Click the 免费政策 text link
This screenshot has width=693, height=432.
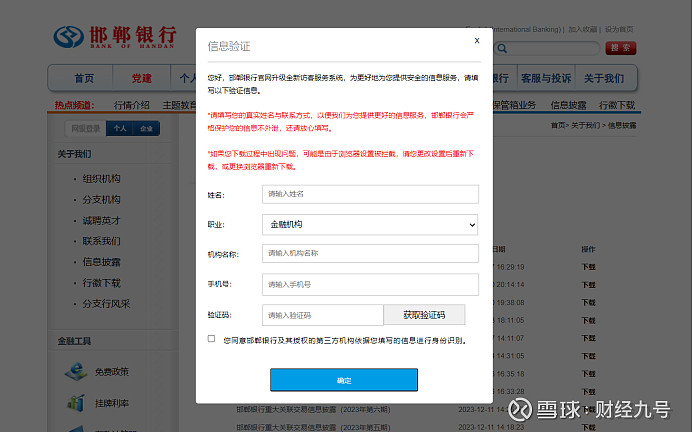[112, 372]
